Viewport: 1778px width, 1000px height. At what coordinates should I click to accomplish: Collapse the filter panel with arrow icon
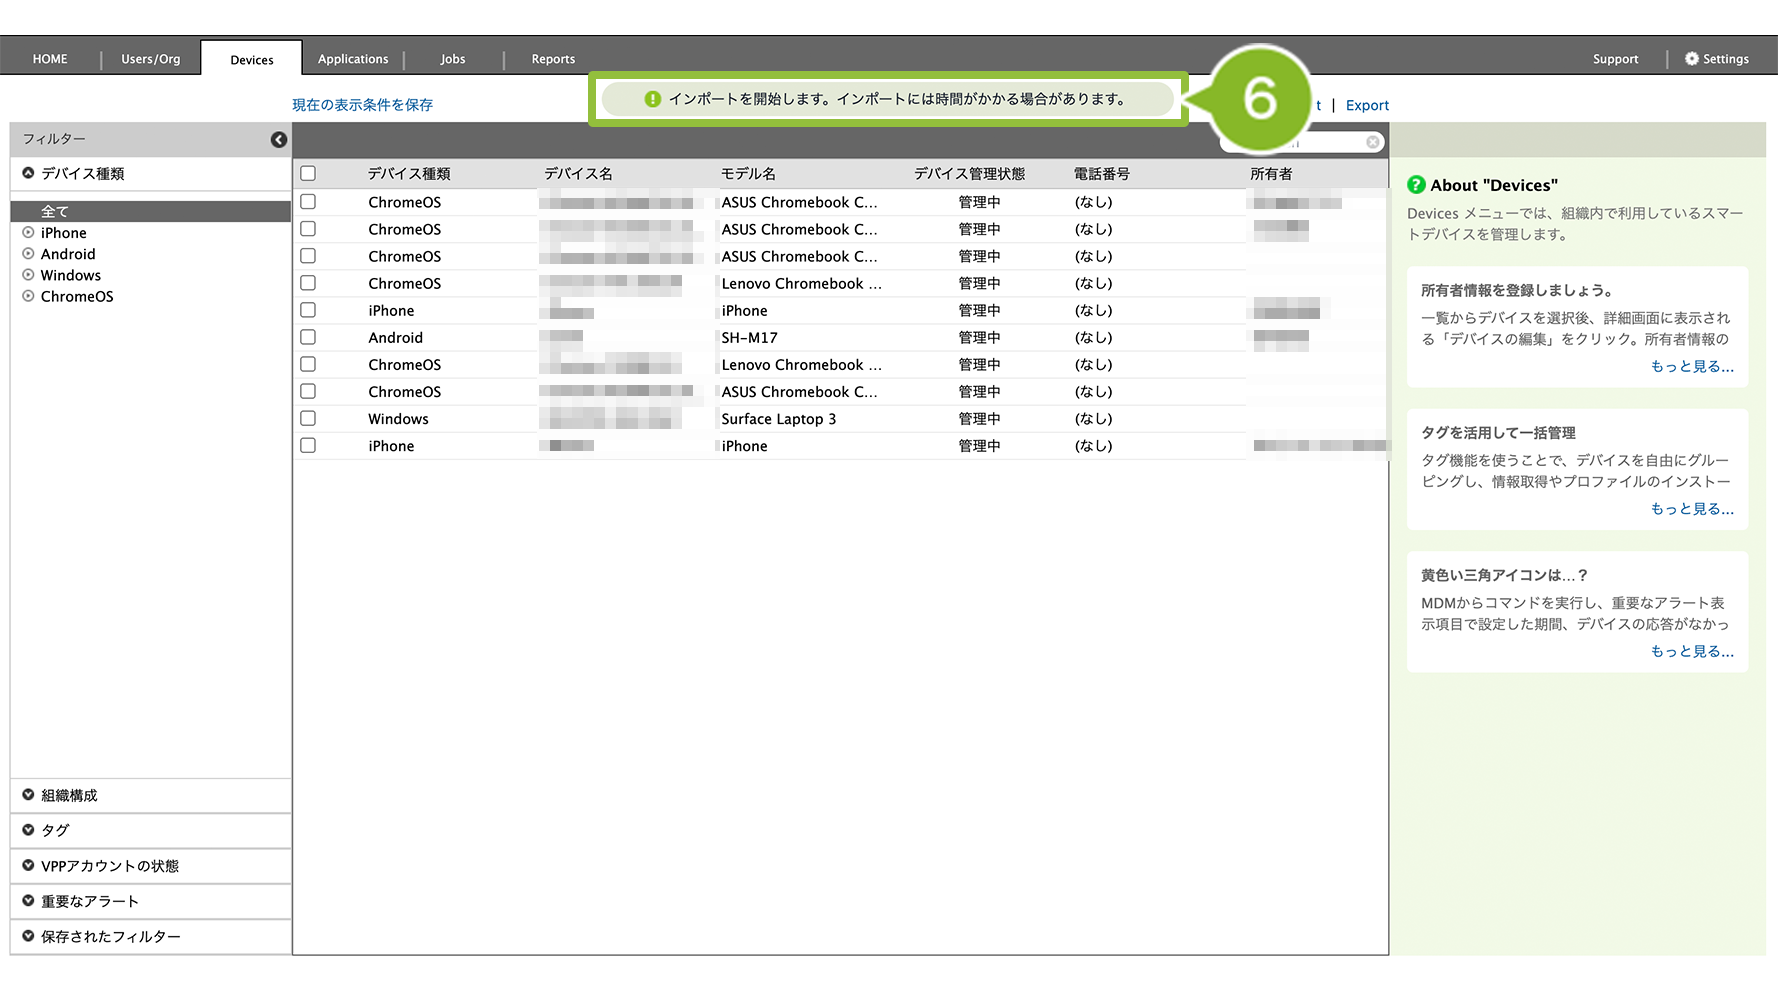[279, 140]
